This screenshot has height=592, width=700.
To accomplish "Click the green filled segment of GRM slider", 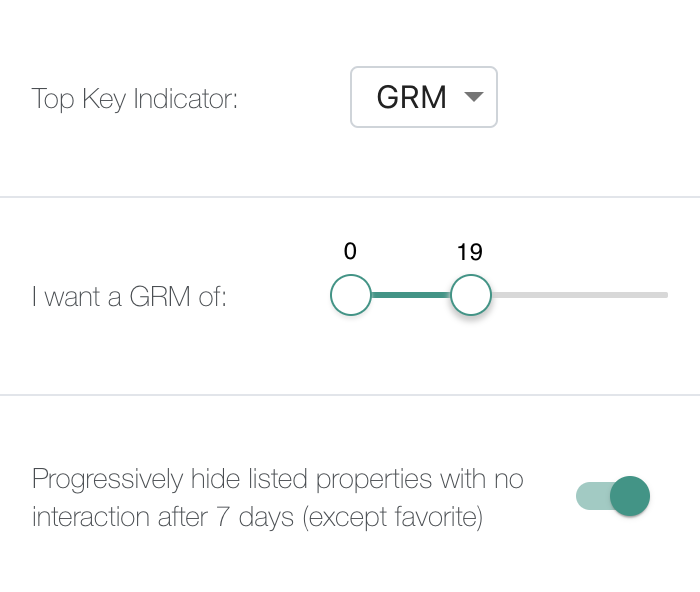I will (x=411, y=295).
